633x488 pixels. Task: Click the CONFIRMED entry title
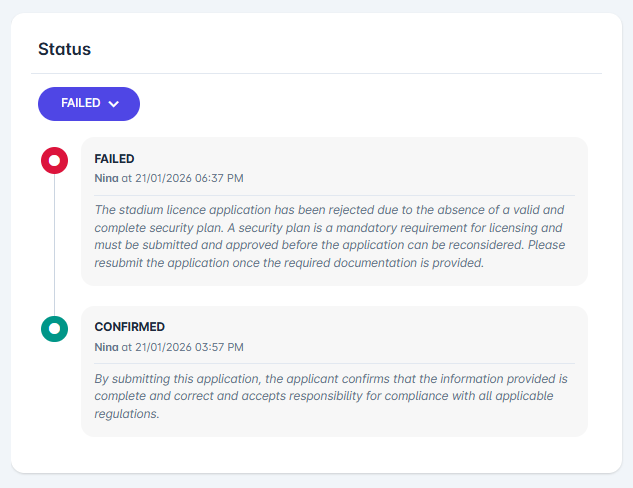tap(129, 327)
